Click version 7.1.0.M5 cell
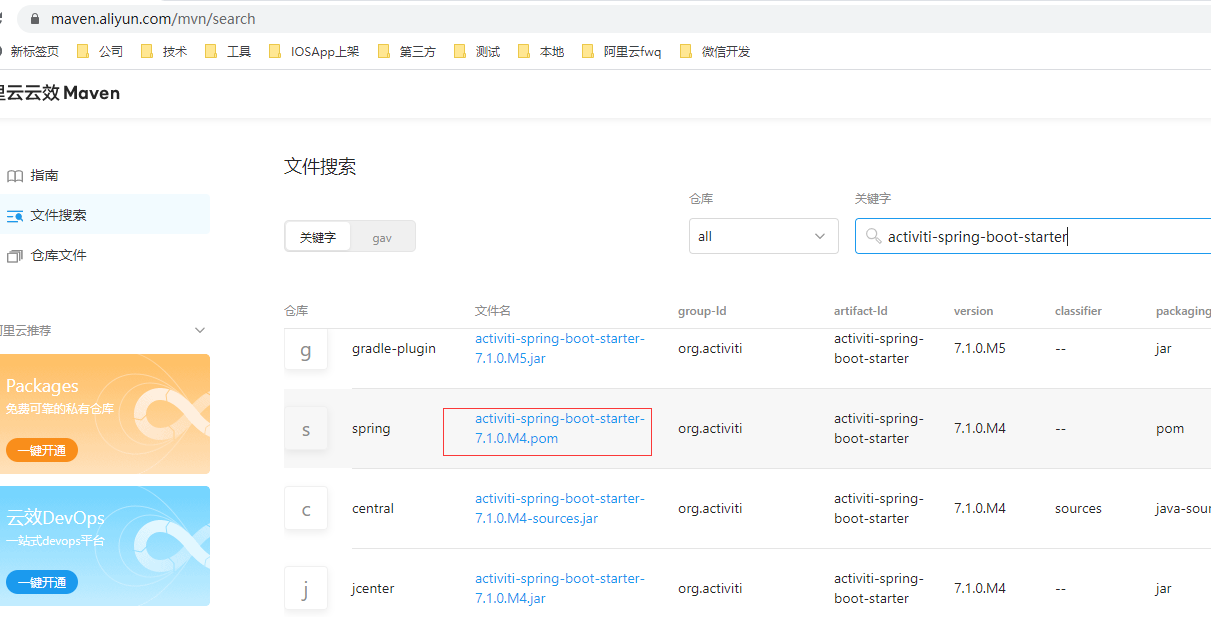1211x617 pixels. tap(980, 349)
